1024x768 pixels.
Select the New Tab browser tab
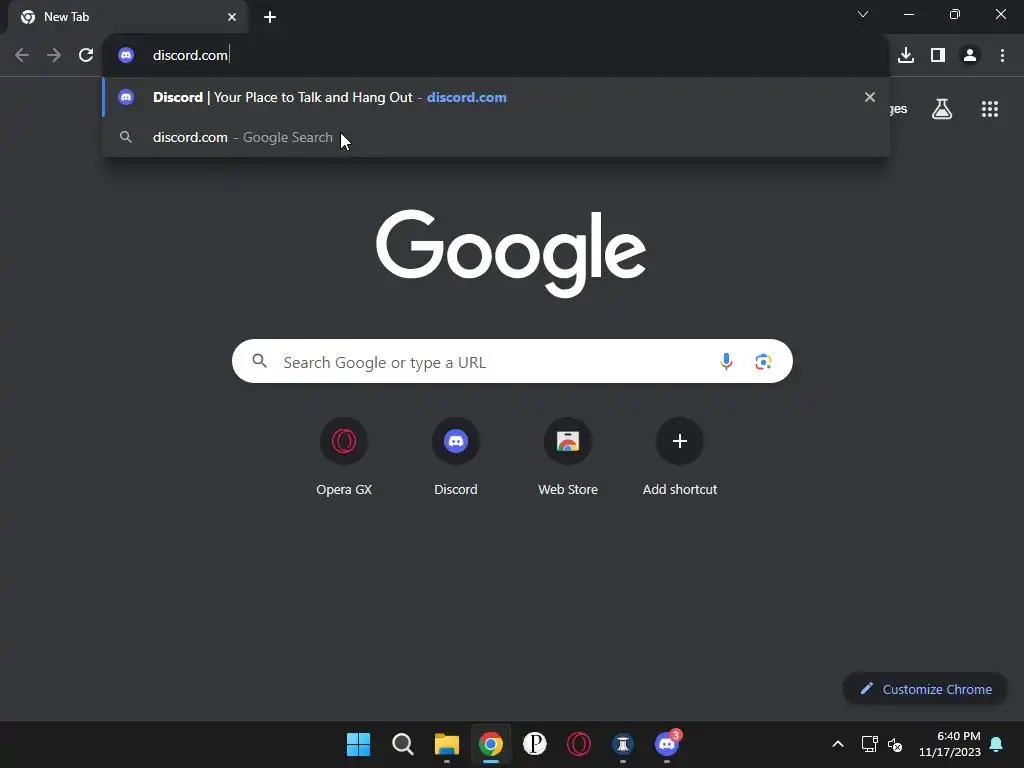pos(128,17)
